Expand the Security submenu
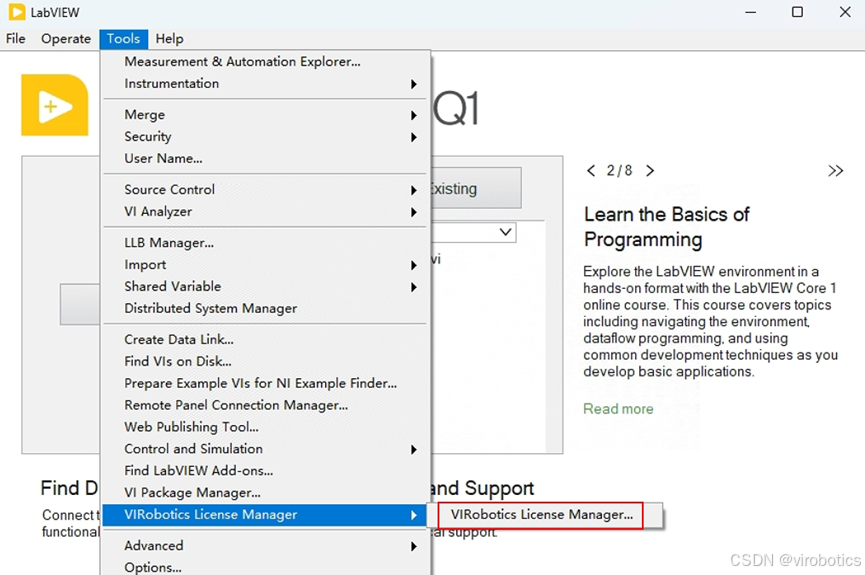 pyautogui.click(x=265, y=137)
